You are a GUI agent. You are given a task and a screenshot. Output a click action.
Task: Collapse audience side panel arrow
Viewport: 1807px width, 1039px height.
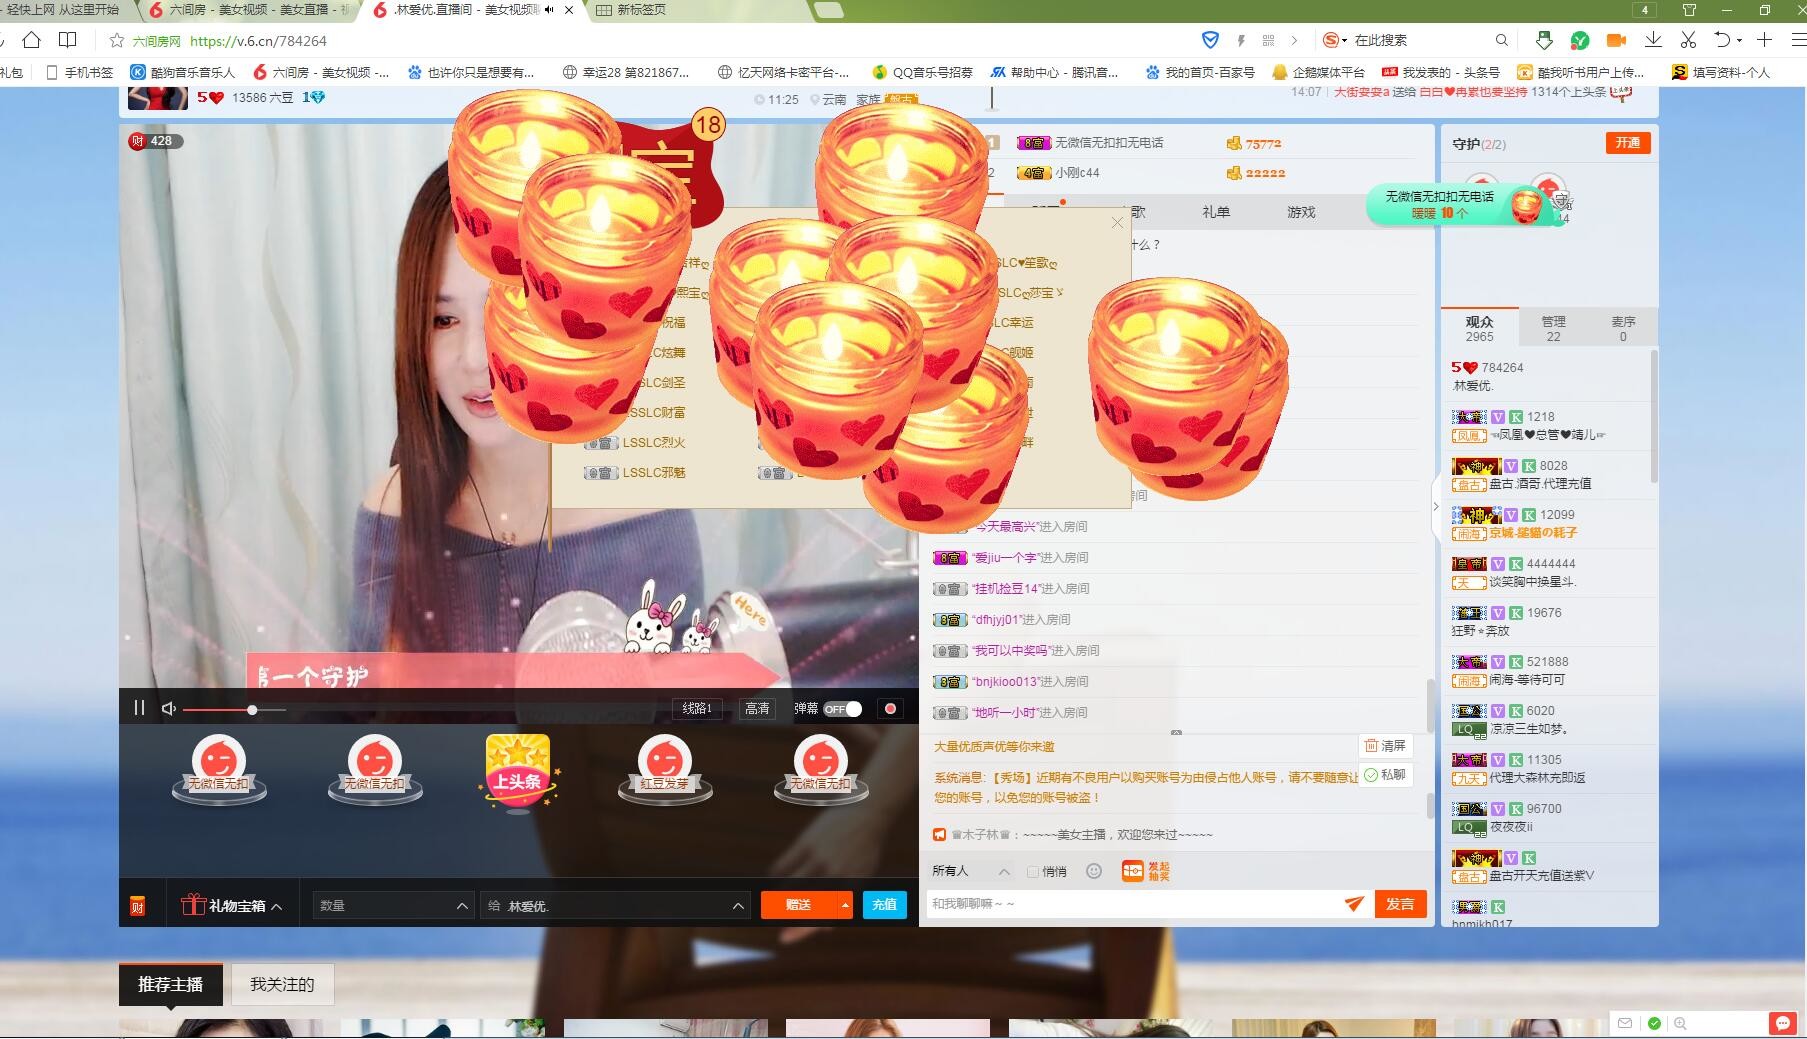point(1436,507)
